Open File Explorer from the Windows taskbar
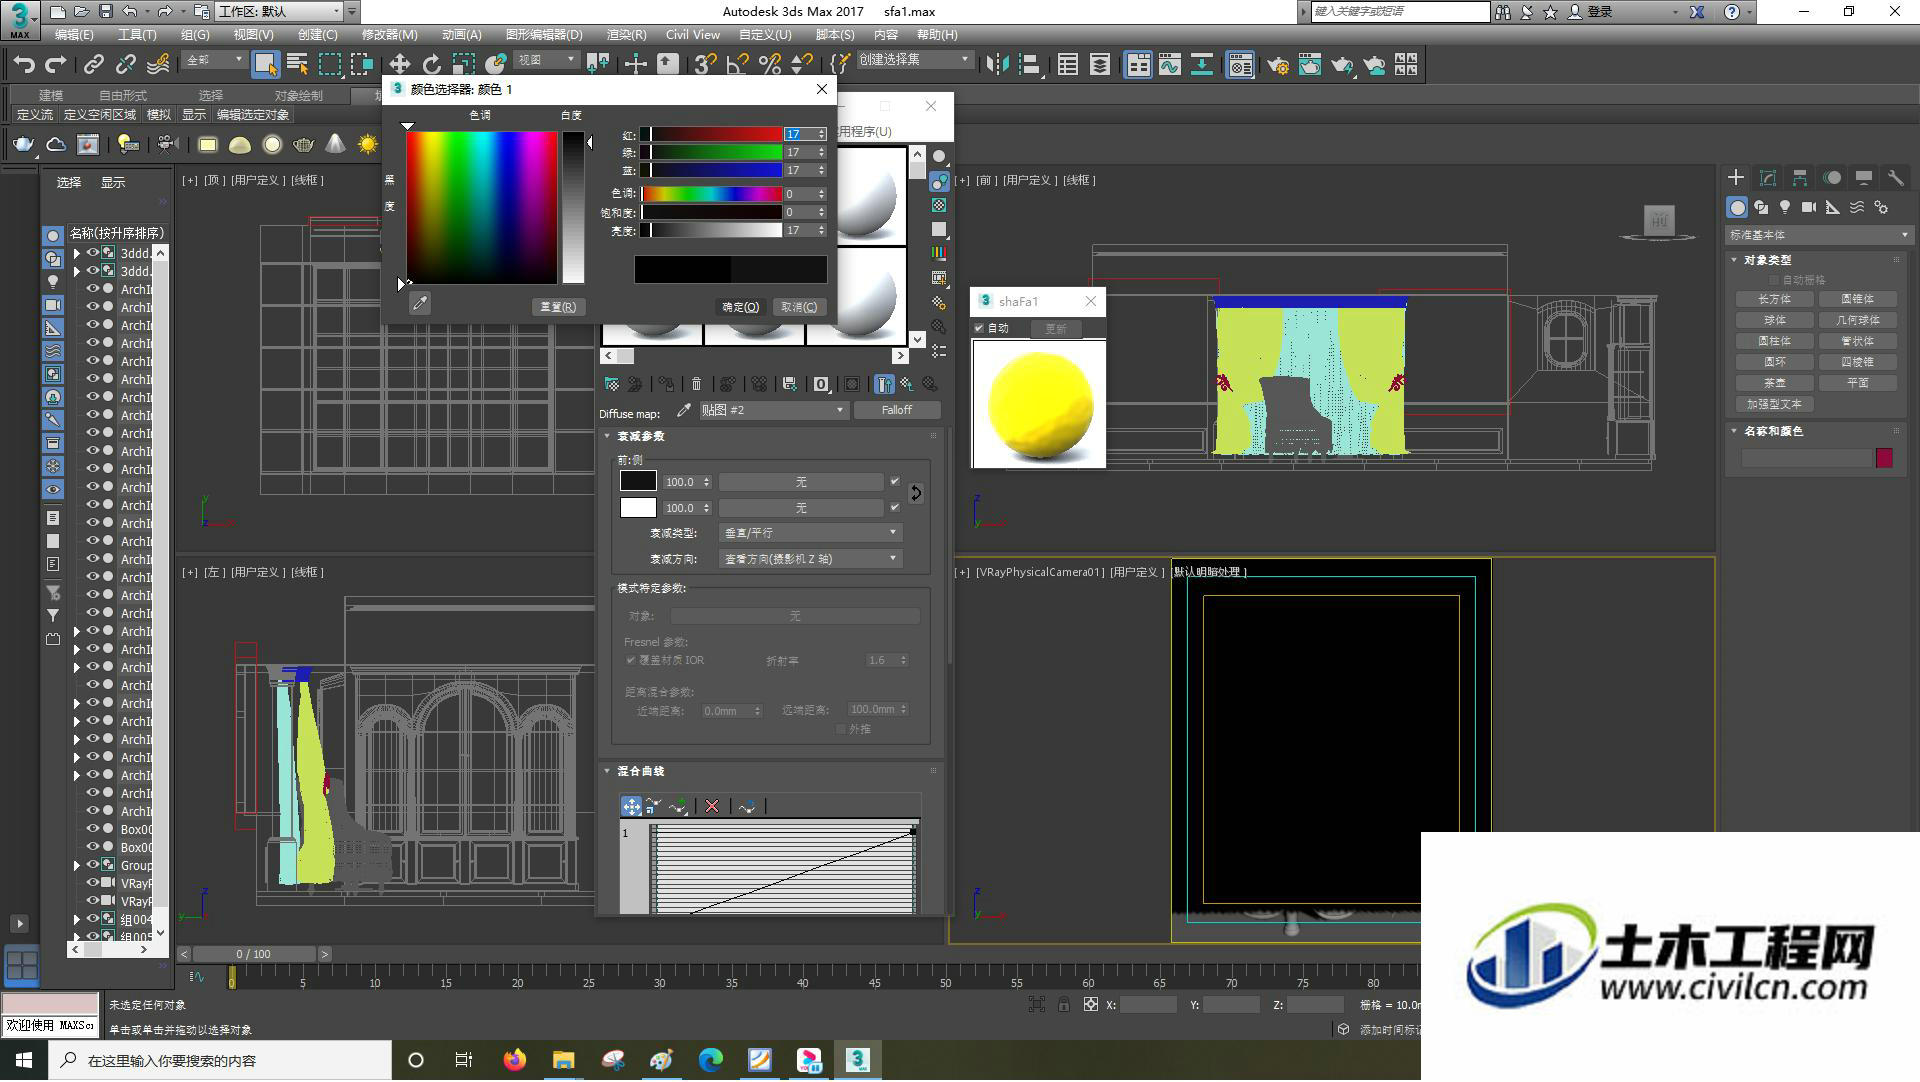Image resolution: width=1920 pixels, height=1082 pixels. (563, 1060)
